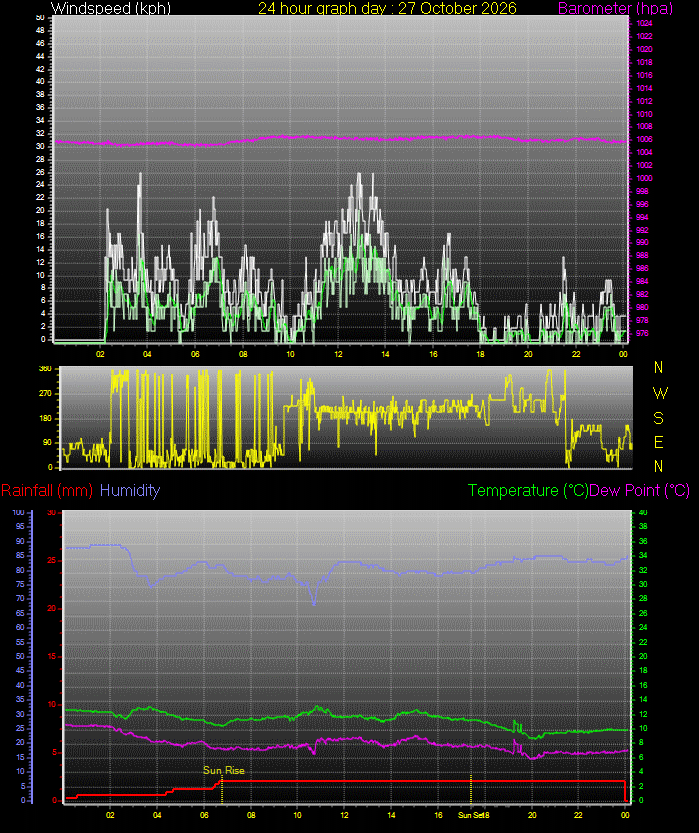Click the 'Temperature (°C)' legend label

528,490
